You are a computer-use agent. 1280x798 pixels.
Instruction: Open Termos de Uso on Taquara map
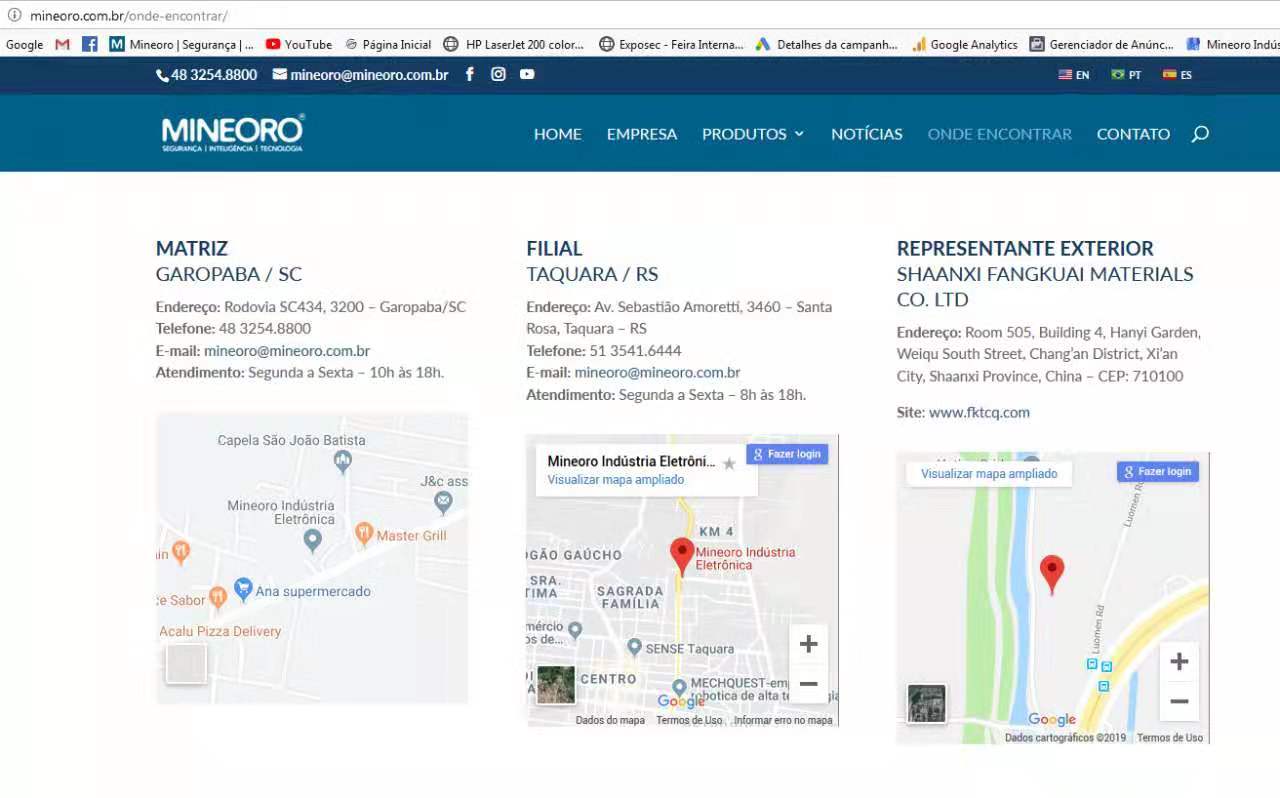[x=689, y=720]
